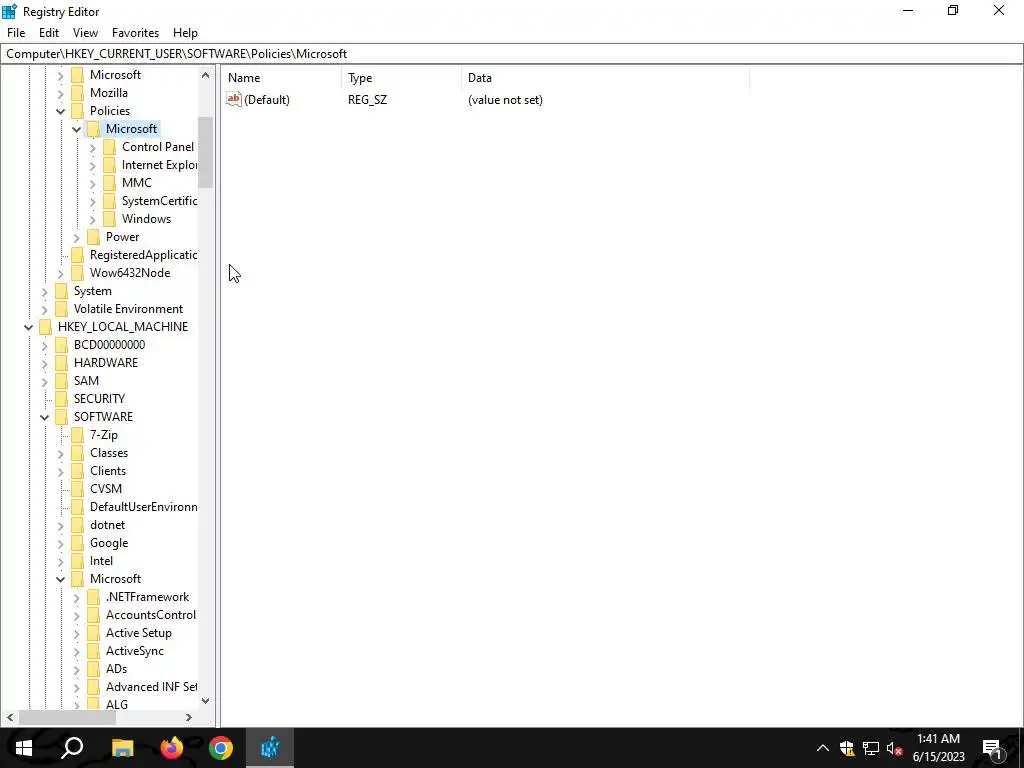The image size is (1024, 768).
Task: Select the SECURITY folder icon
Action: coord(62,398)
